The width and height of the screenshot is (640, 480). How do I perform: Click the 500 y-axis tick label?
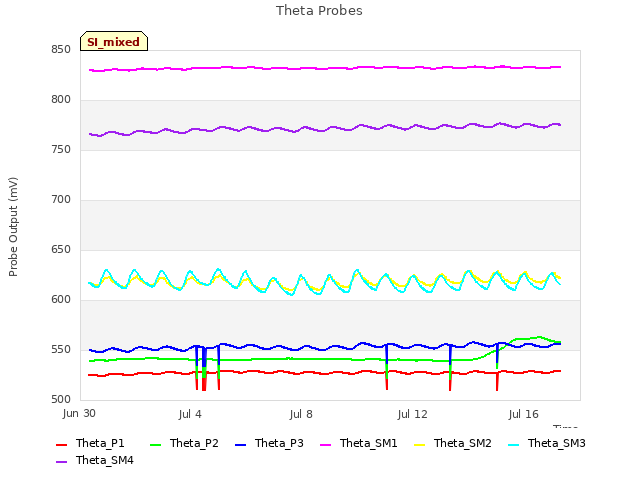(x=61, y=400)
